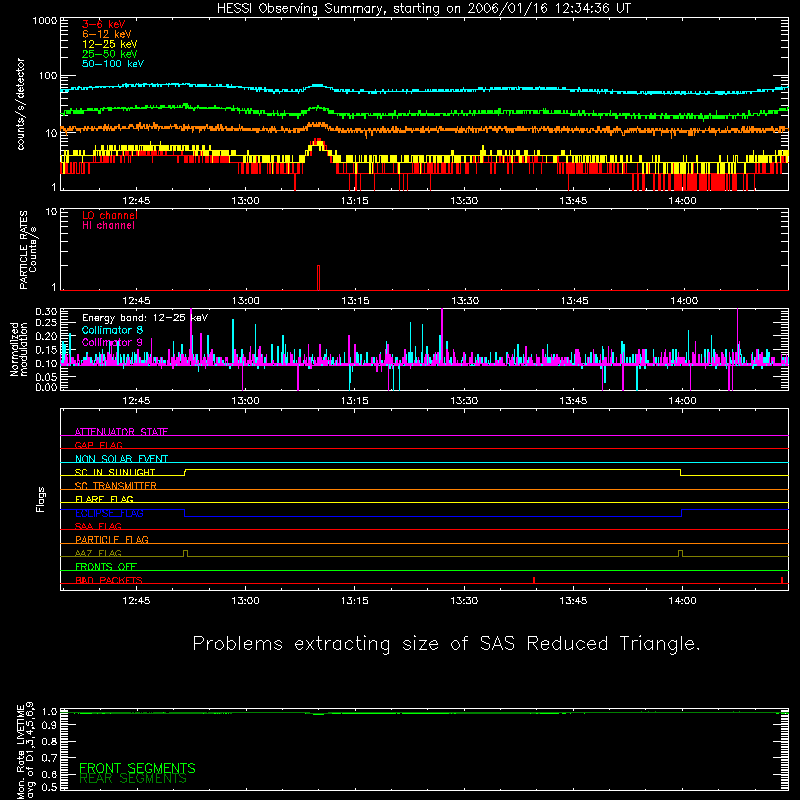The width and height of the screenshot is (800, 800).
Task: Click the SAA FLAG label
Action: pos(98,526)
